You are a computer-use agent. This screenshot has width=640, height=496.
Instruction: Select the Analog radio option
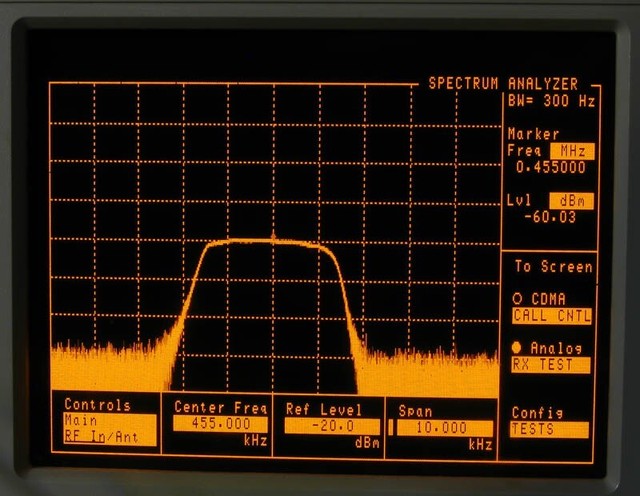coord(517,348)
